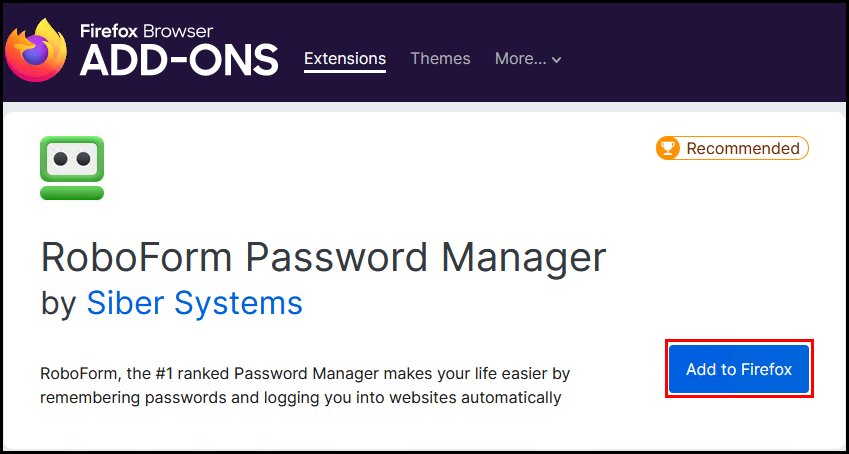Open the Themes tab
The height and width of the screenshot is (454, 849).
[440, 59]
